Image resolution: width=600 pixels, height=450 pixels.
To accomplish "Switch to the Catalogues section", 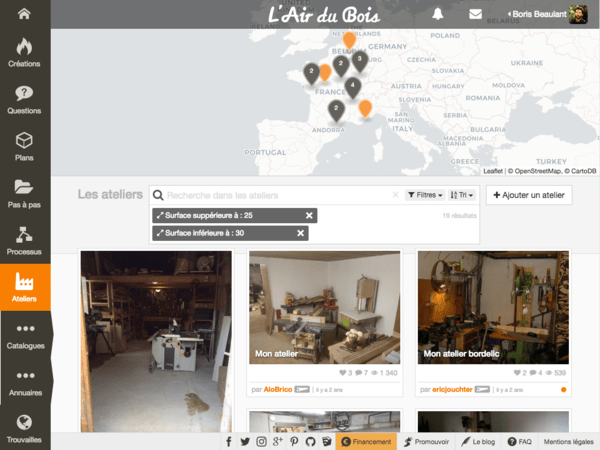I will tap(24, 335).
